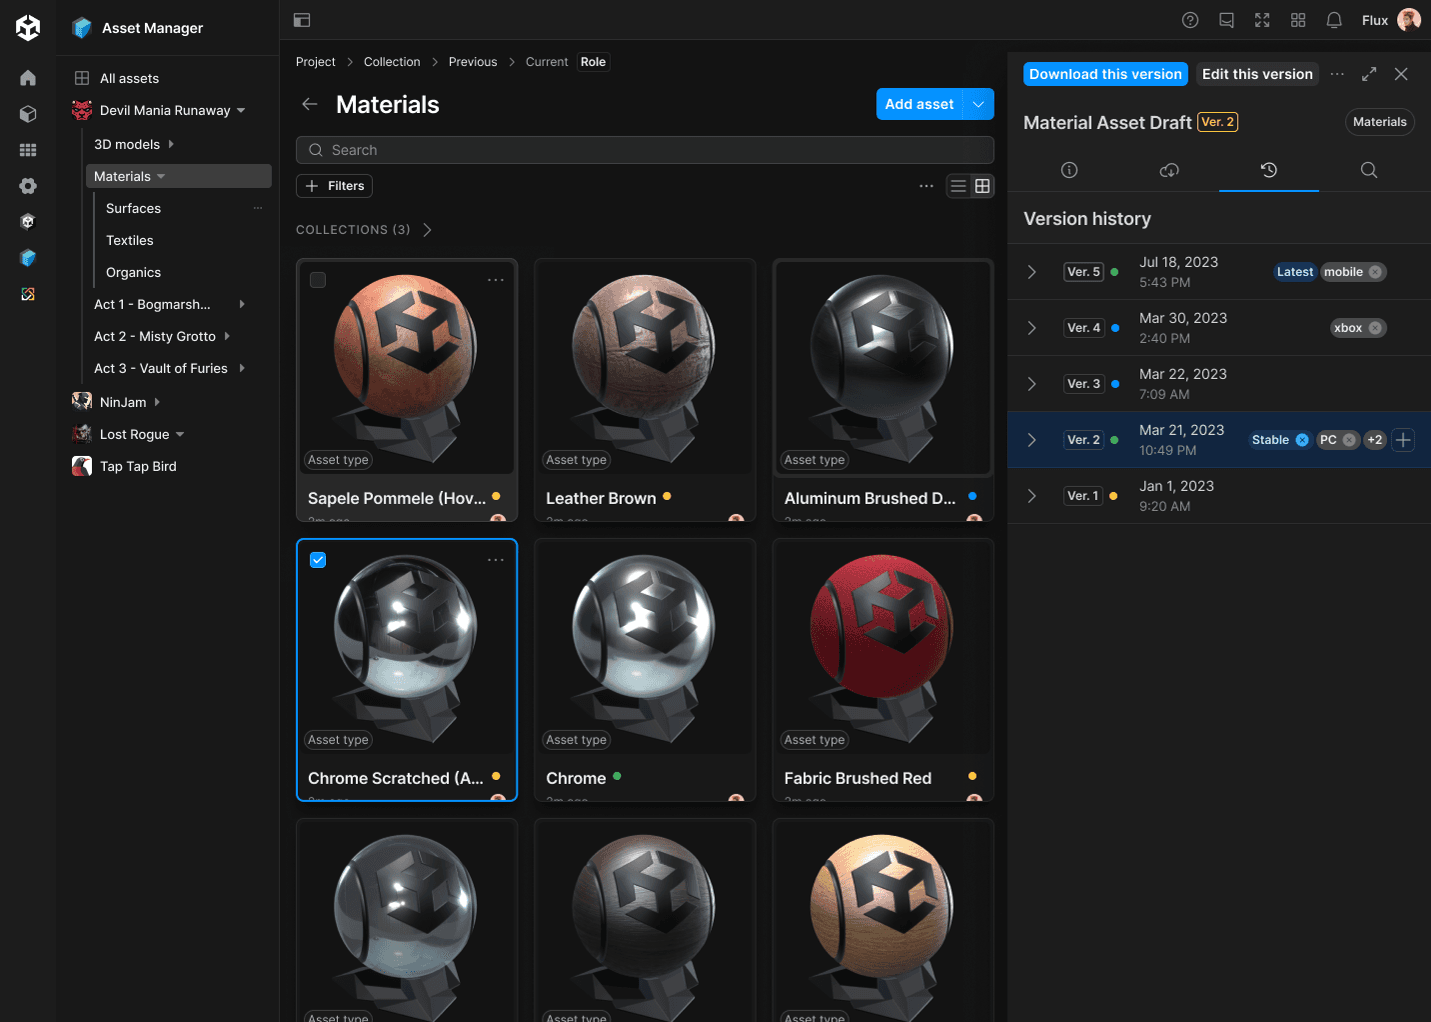This screenshot has height=1022, width=1431.
Task: Open the search tab in the asset panel
Action: point(1368,170)
